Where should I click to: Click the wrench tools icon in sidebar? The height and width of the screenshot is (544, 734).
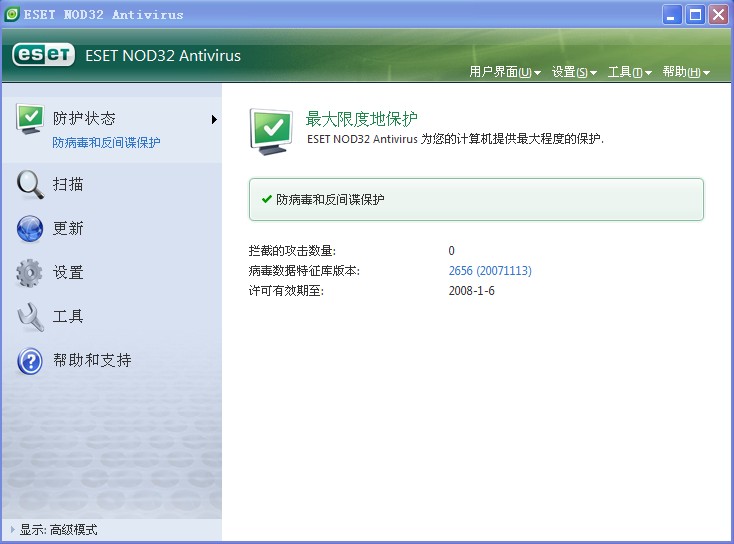pos(30,317)
